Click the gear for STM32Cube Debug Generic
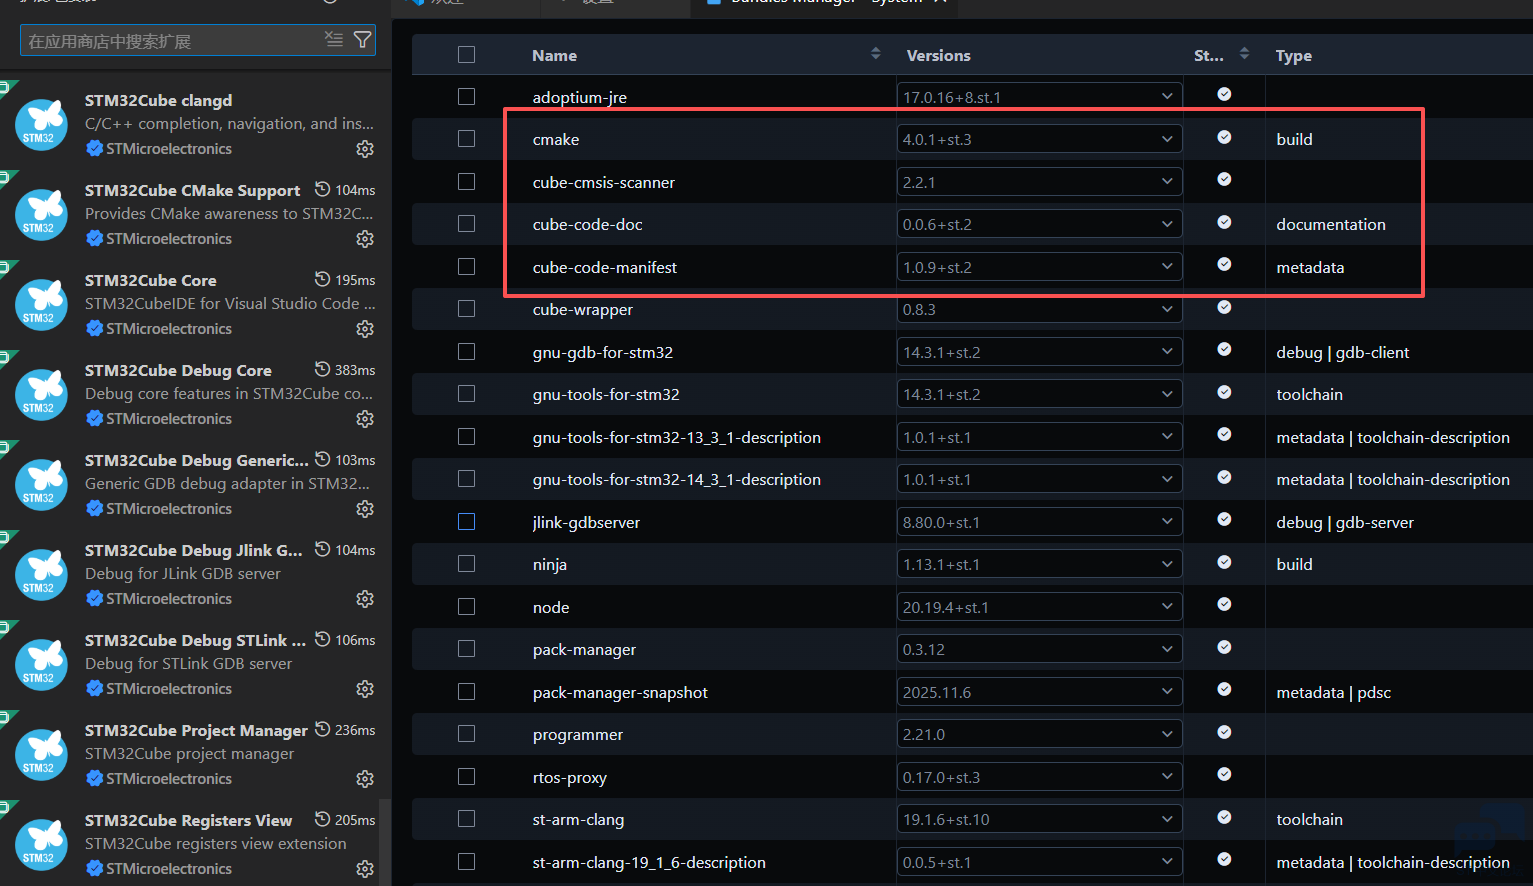 click(365, 509)
